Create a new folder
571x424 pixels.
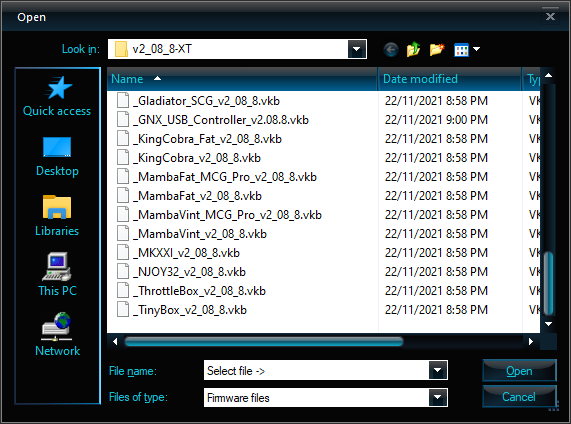click(x=437, y=49)
